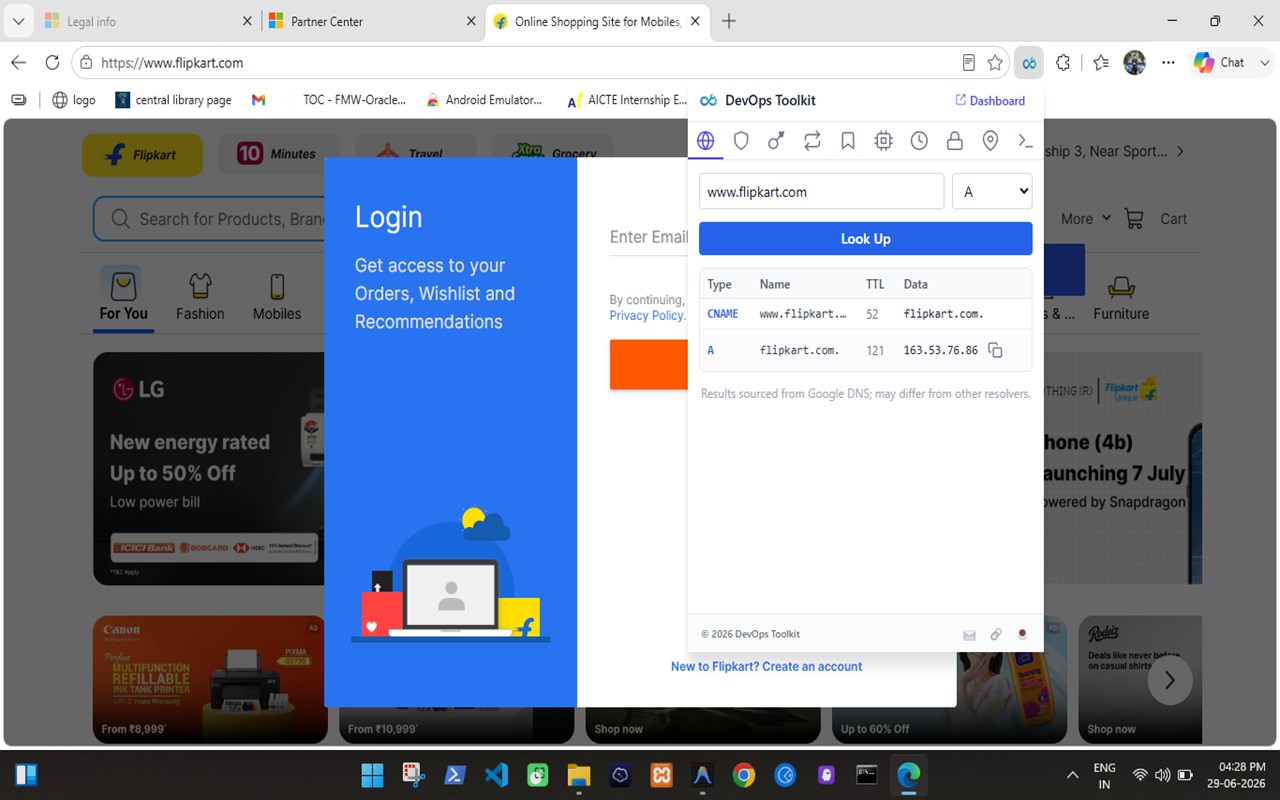Click the chain link icon in toolkit footer
Screen dimensions: 1280x800
click(x=996, y=634)
